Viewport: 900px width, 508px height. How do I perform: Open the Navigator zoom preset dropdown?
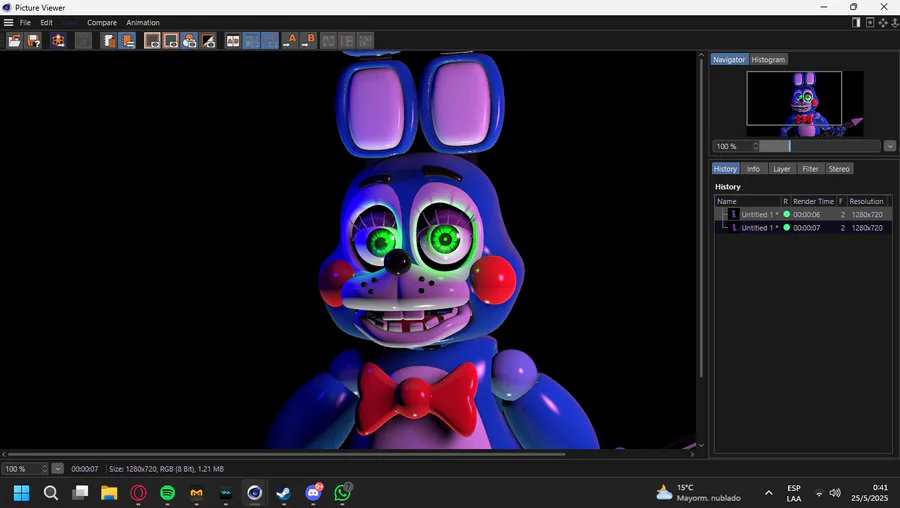click(890, 146)
